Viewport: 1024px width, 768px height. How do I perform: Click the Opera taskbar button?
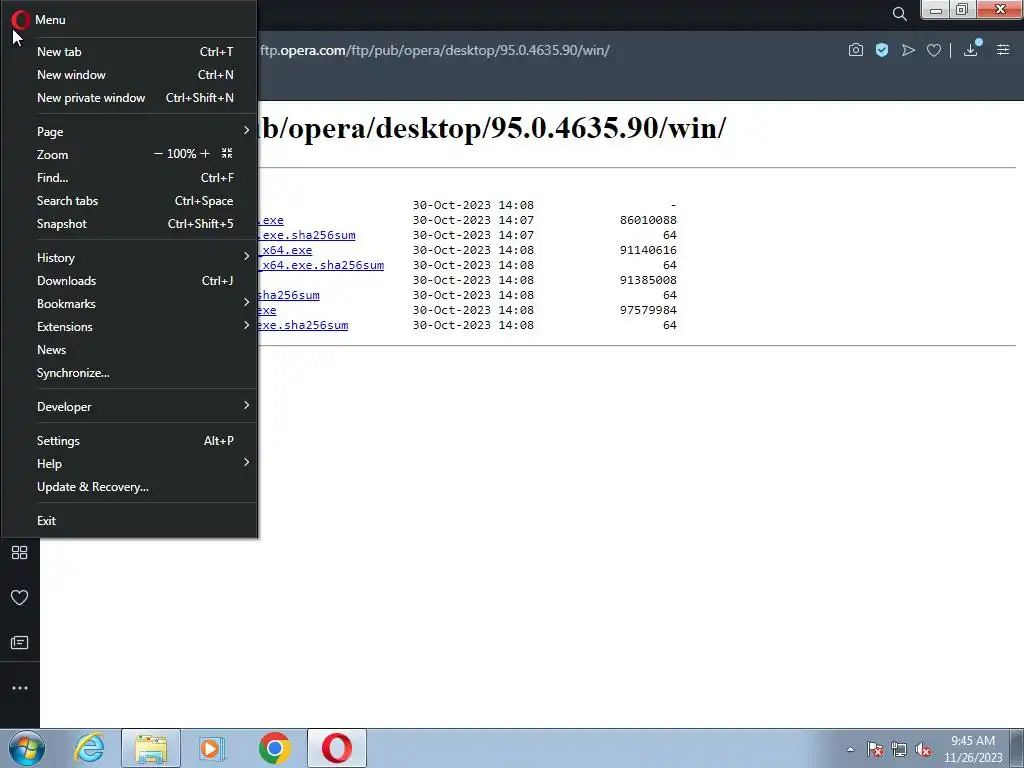(337, 748)
